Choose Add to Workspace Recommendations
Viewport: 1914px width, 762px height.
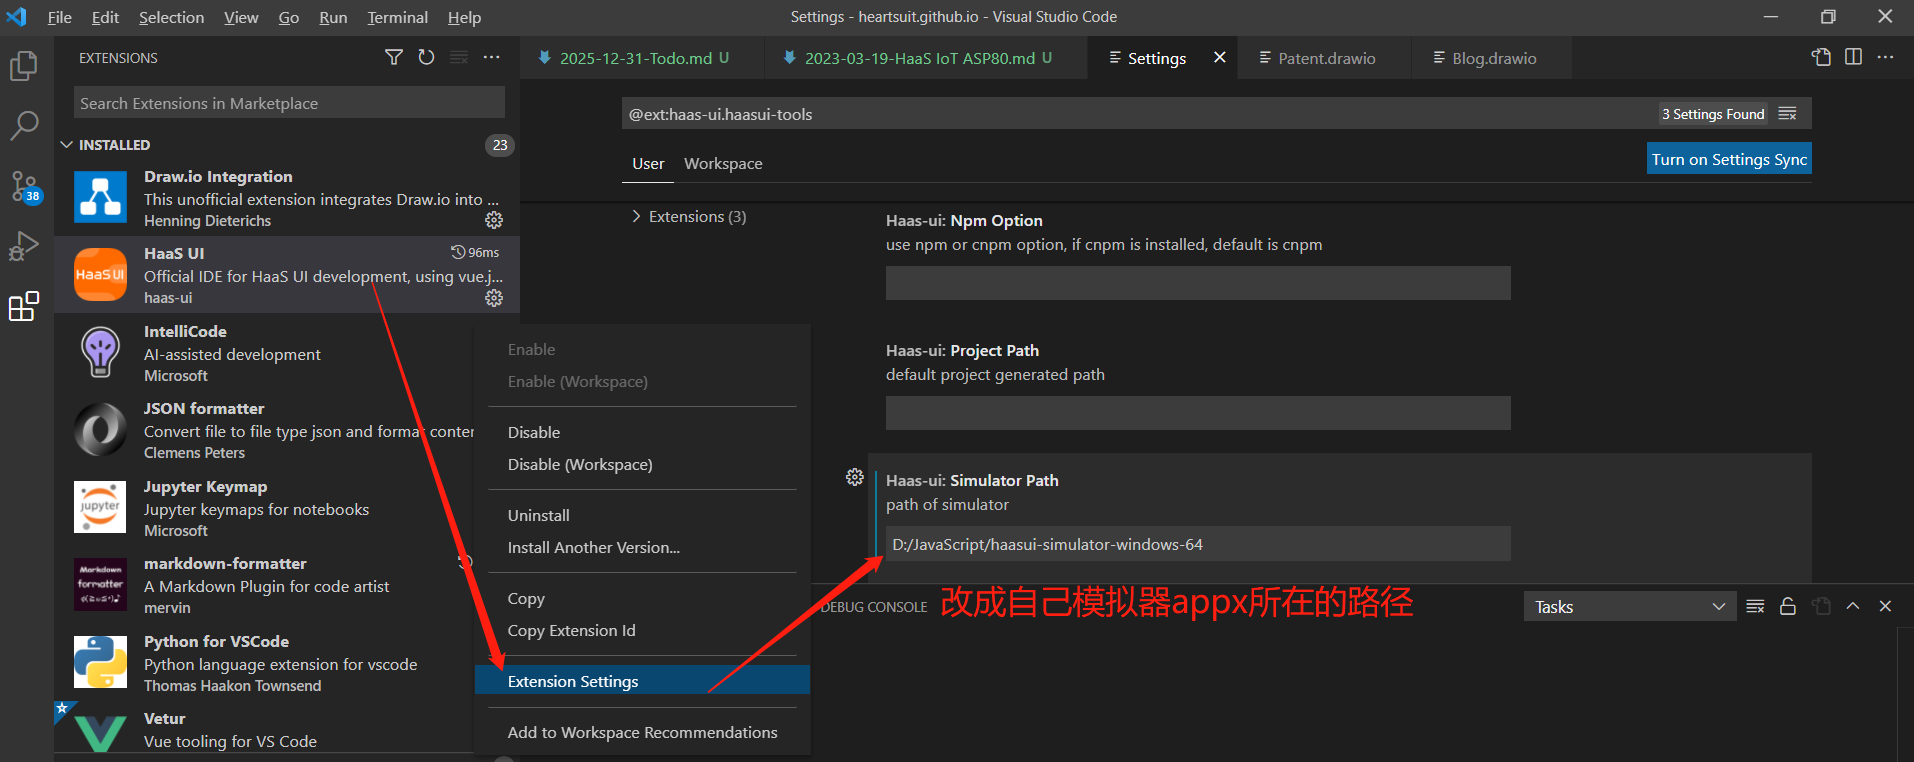[642, 732]
